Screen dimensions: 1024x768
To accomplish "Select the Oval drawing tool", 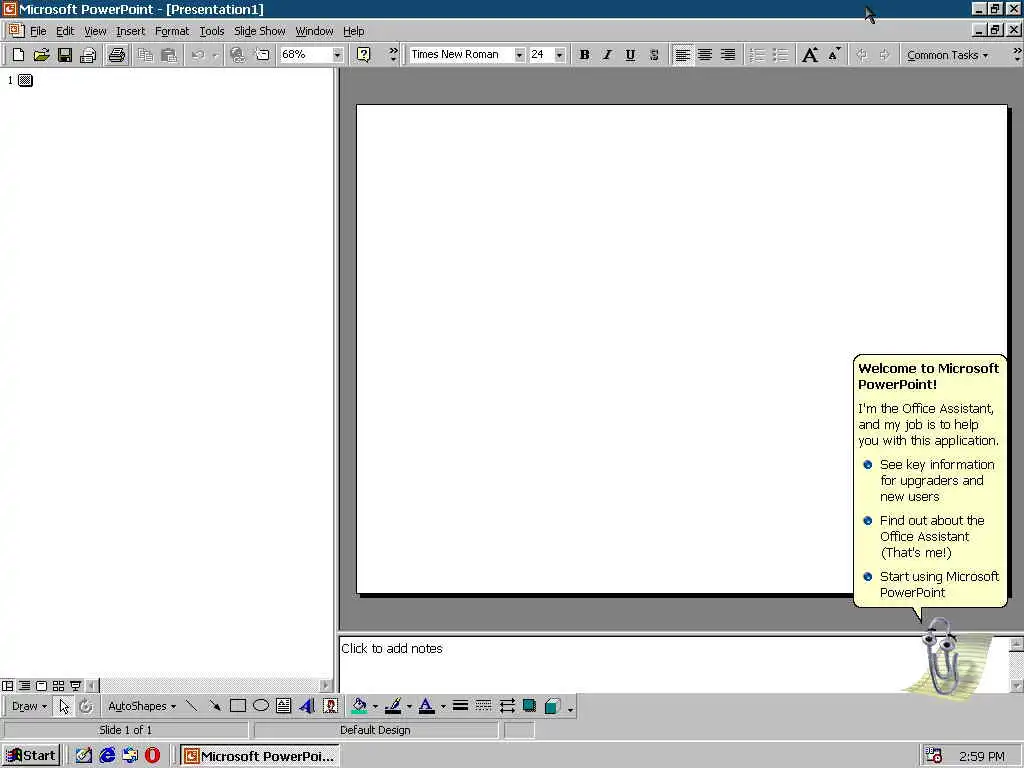I will pyautogui.click(x=261, y=705).
